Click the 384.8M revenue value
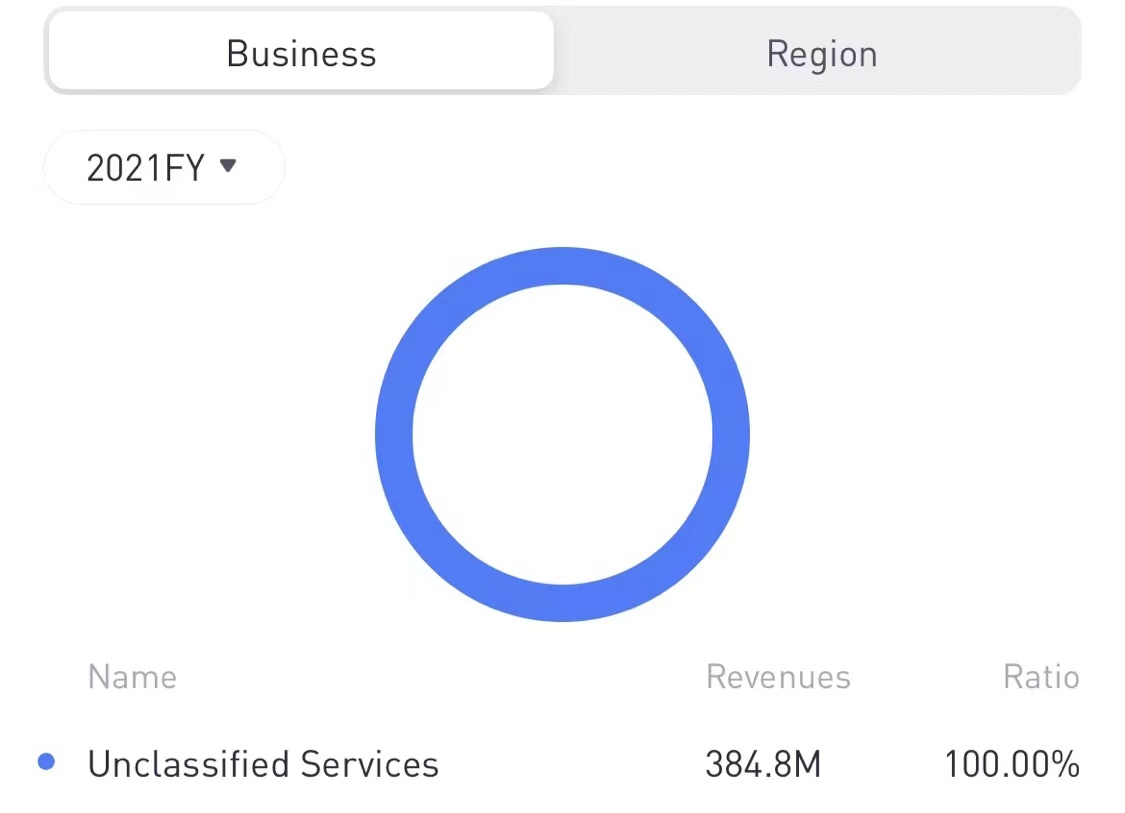The width and height of the screenshot is (1125, 813). click(763, 763)
